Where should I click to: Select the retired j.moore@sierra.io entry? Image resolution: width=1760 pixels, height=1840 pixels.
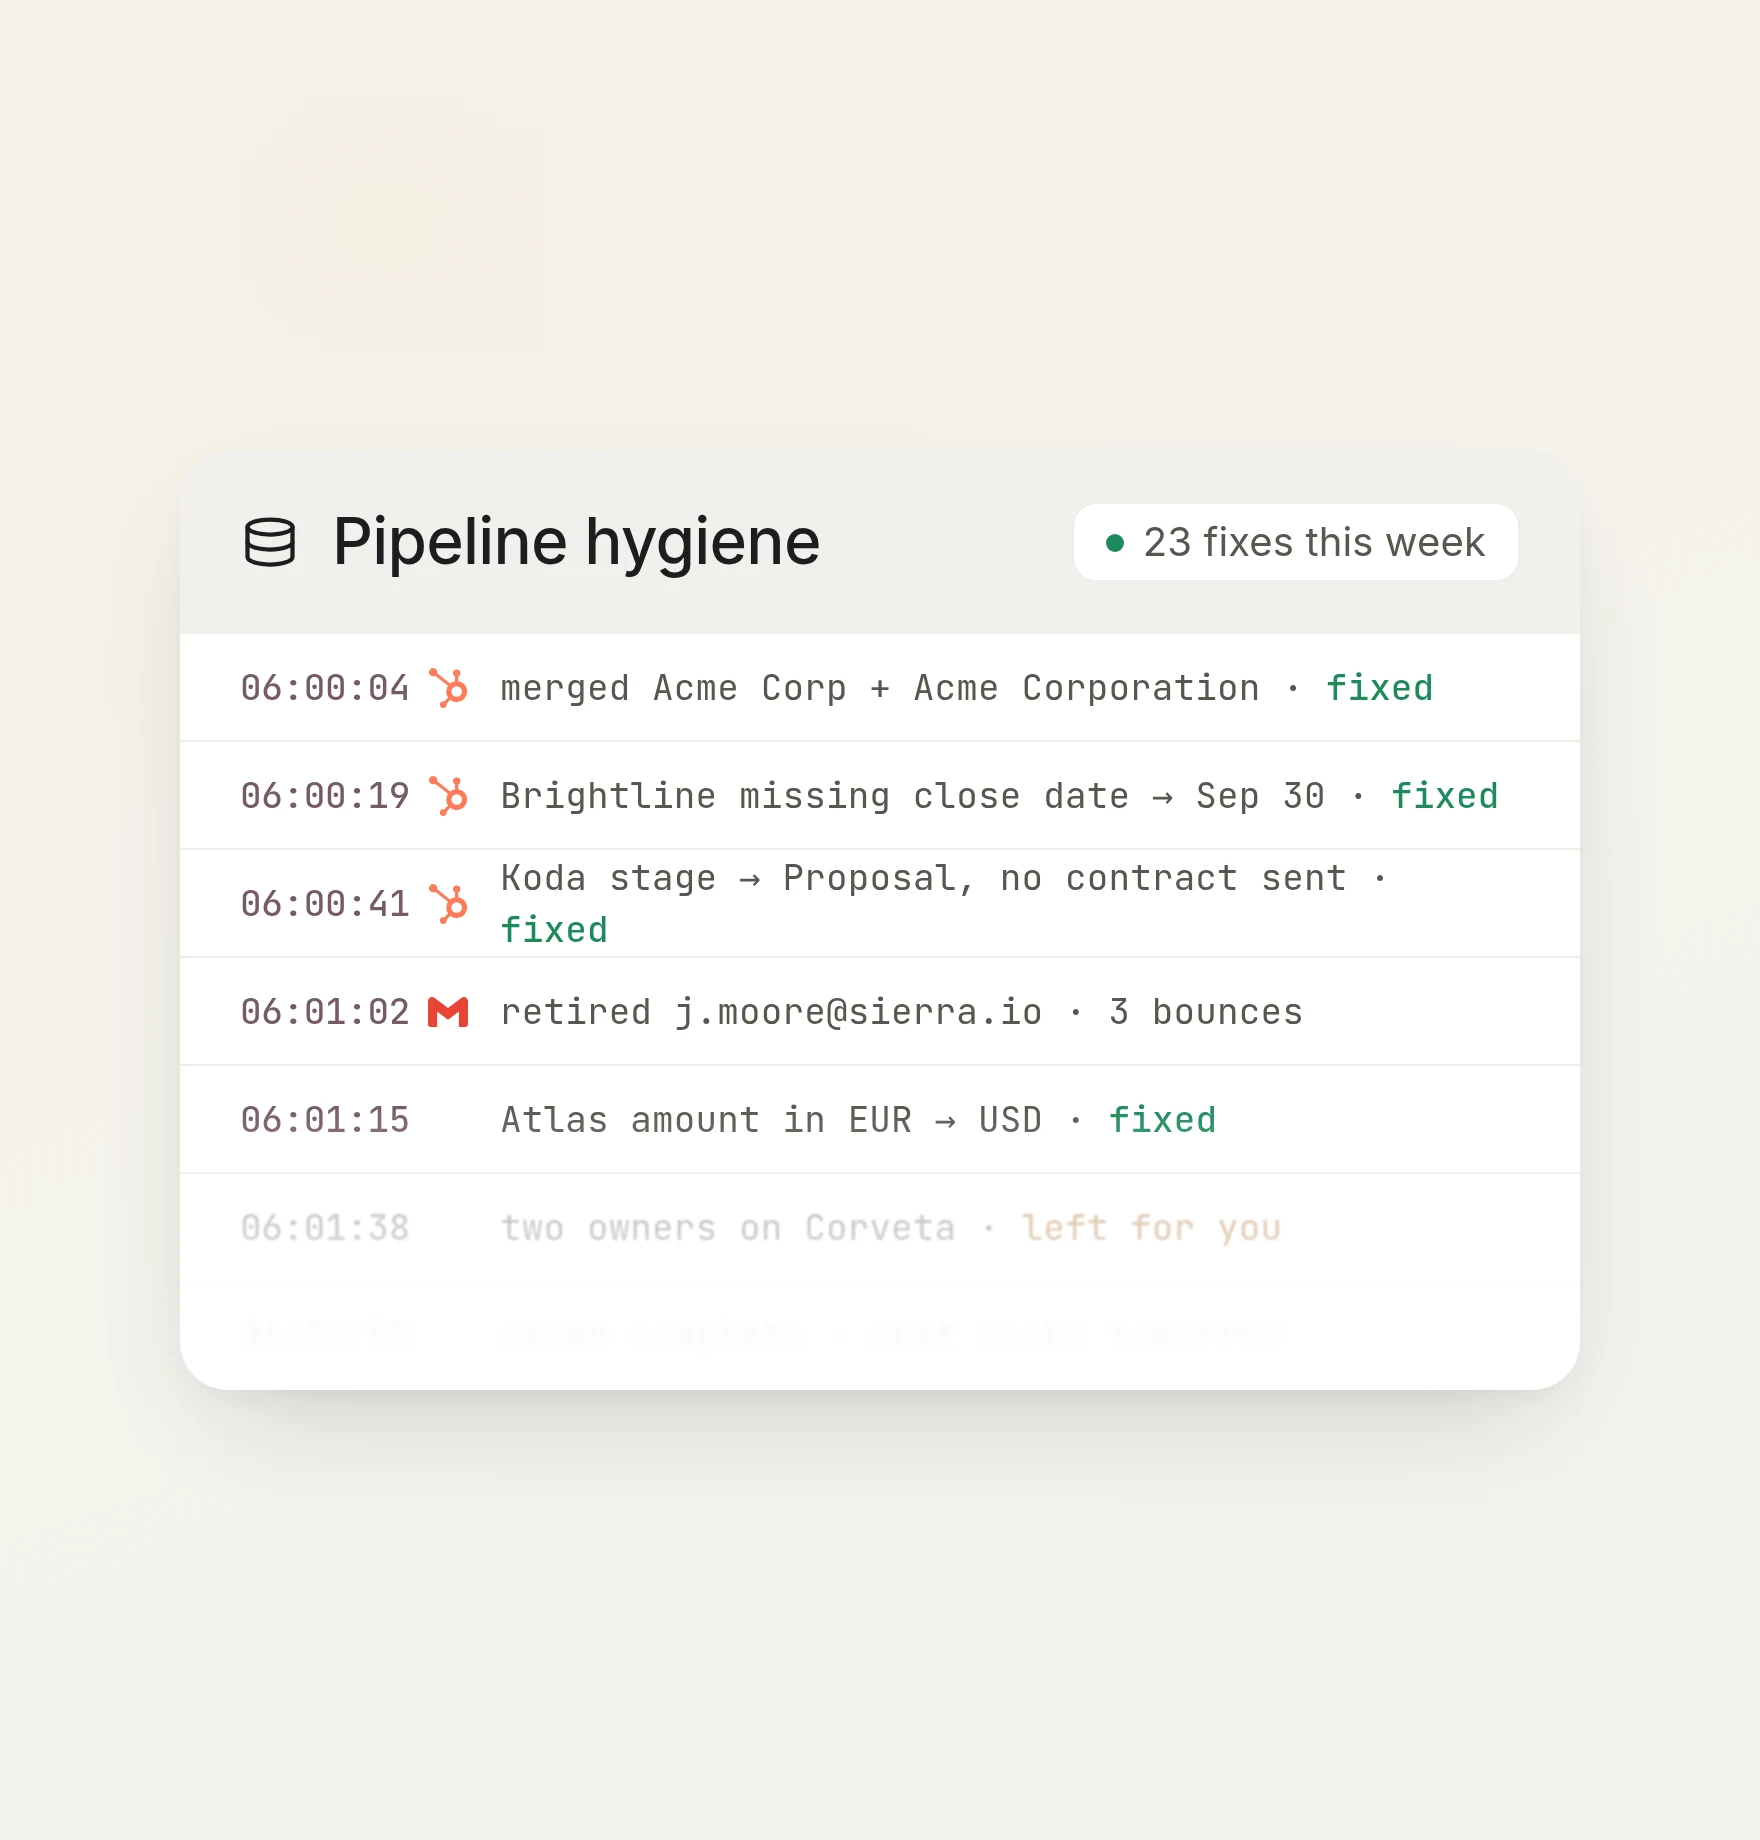[880, 1012]
